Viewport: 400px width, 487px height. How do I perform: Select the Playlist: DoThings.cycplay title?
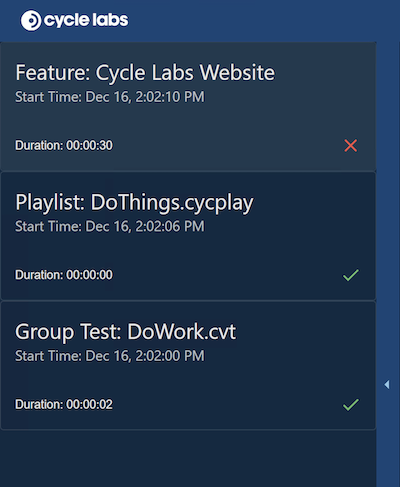134,203
